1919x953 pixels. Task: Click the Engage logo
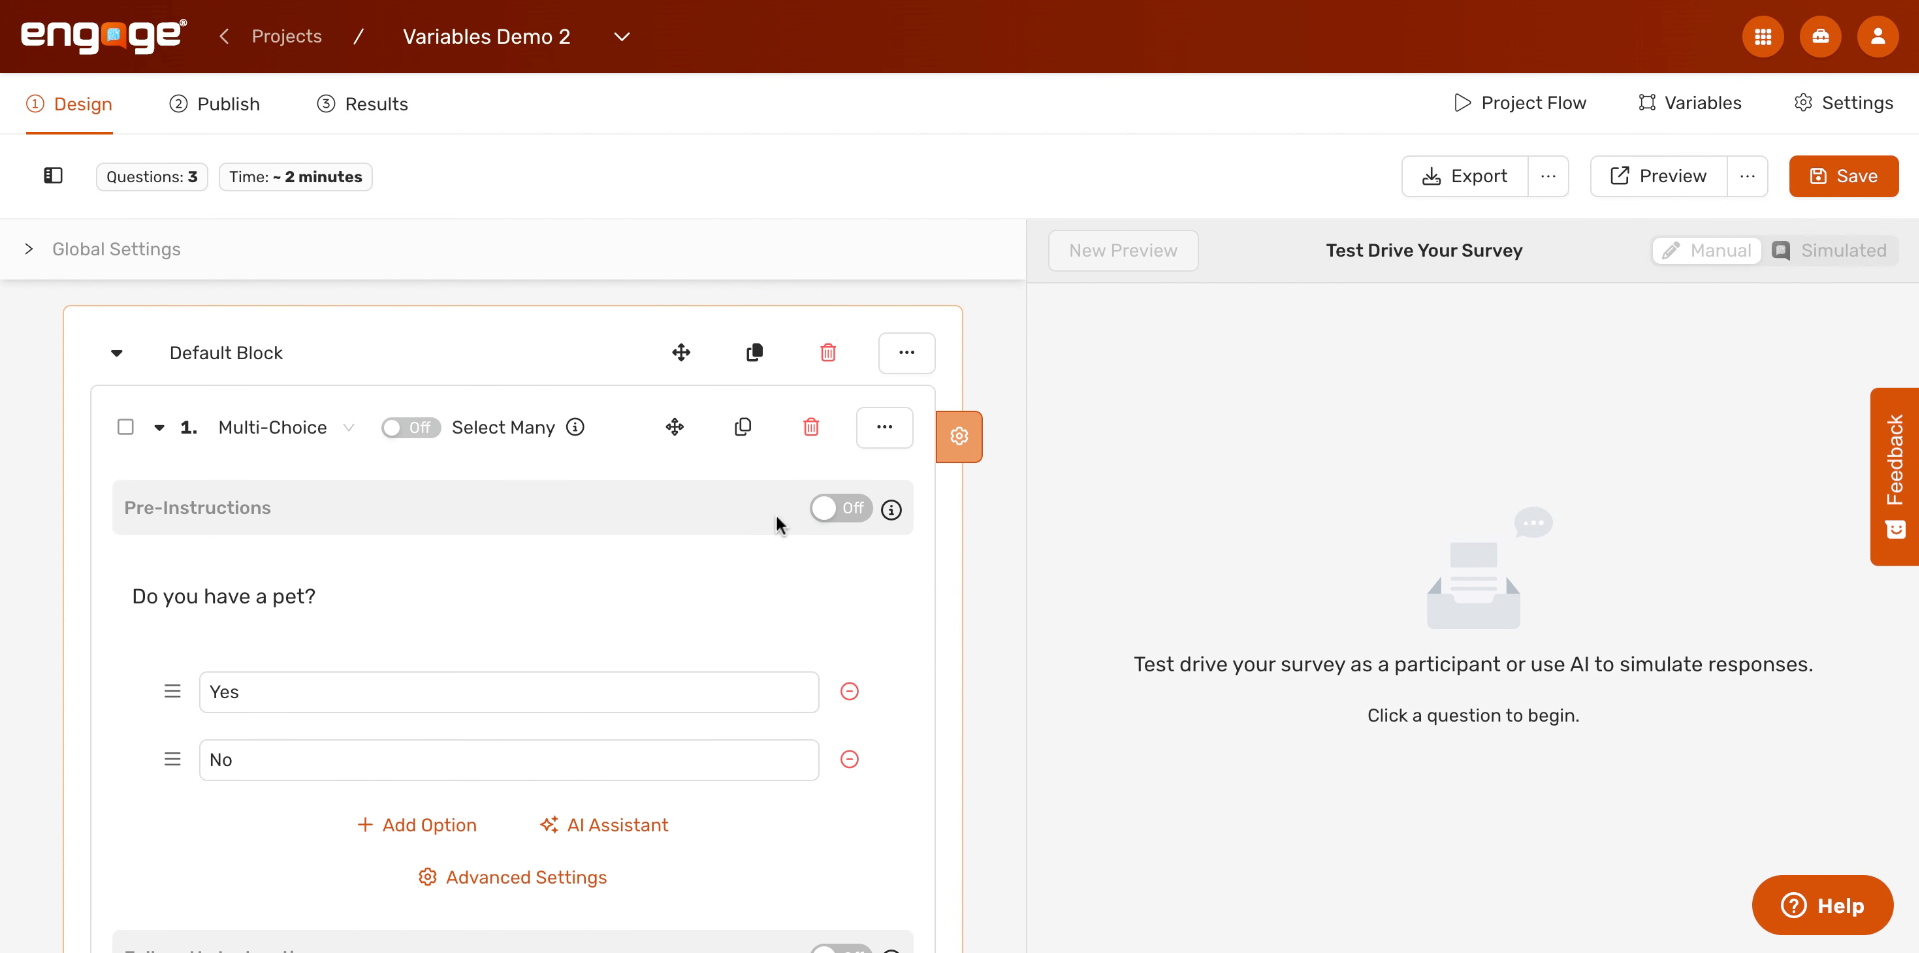[103, 36]
